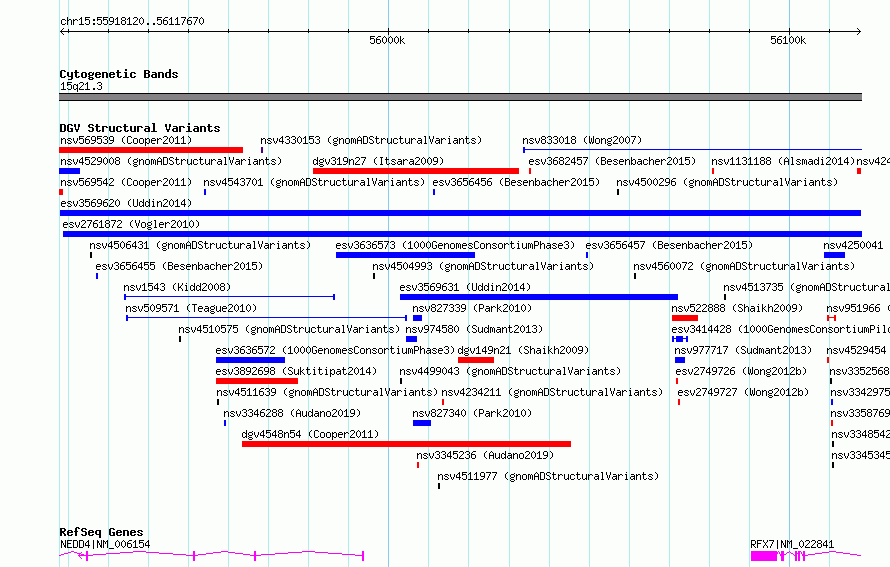Select thin blue span under nsv1543

(229, 297)
